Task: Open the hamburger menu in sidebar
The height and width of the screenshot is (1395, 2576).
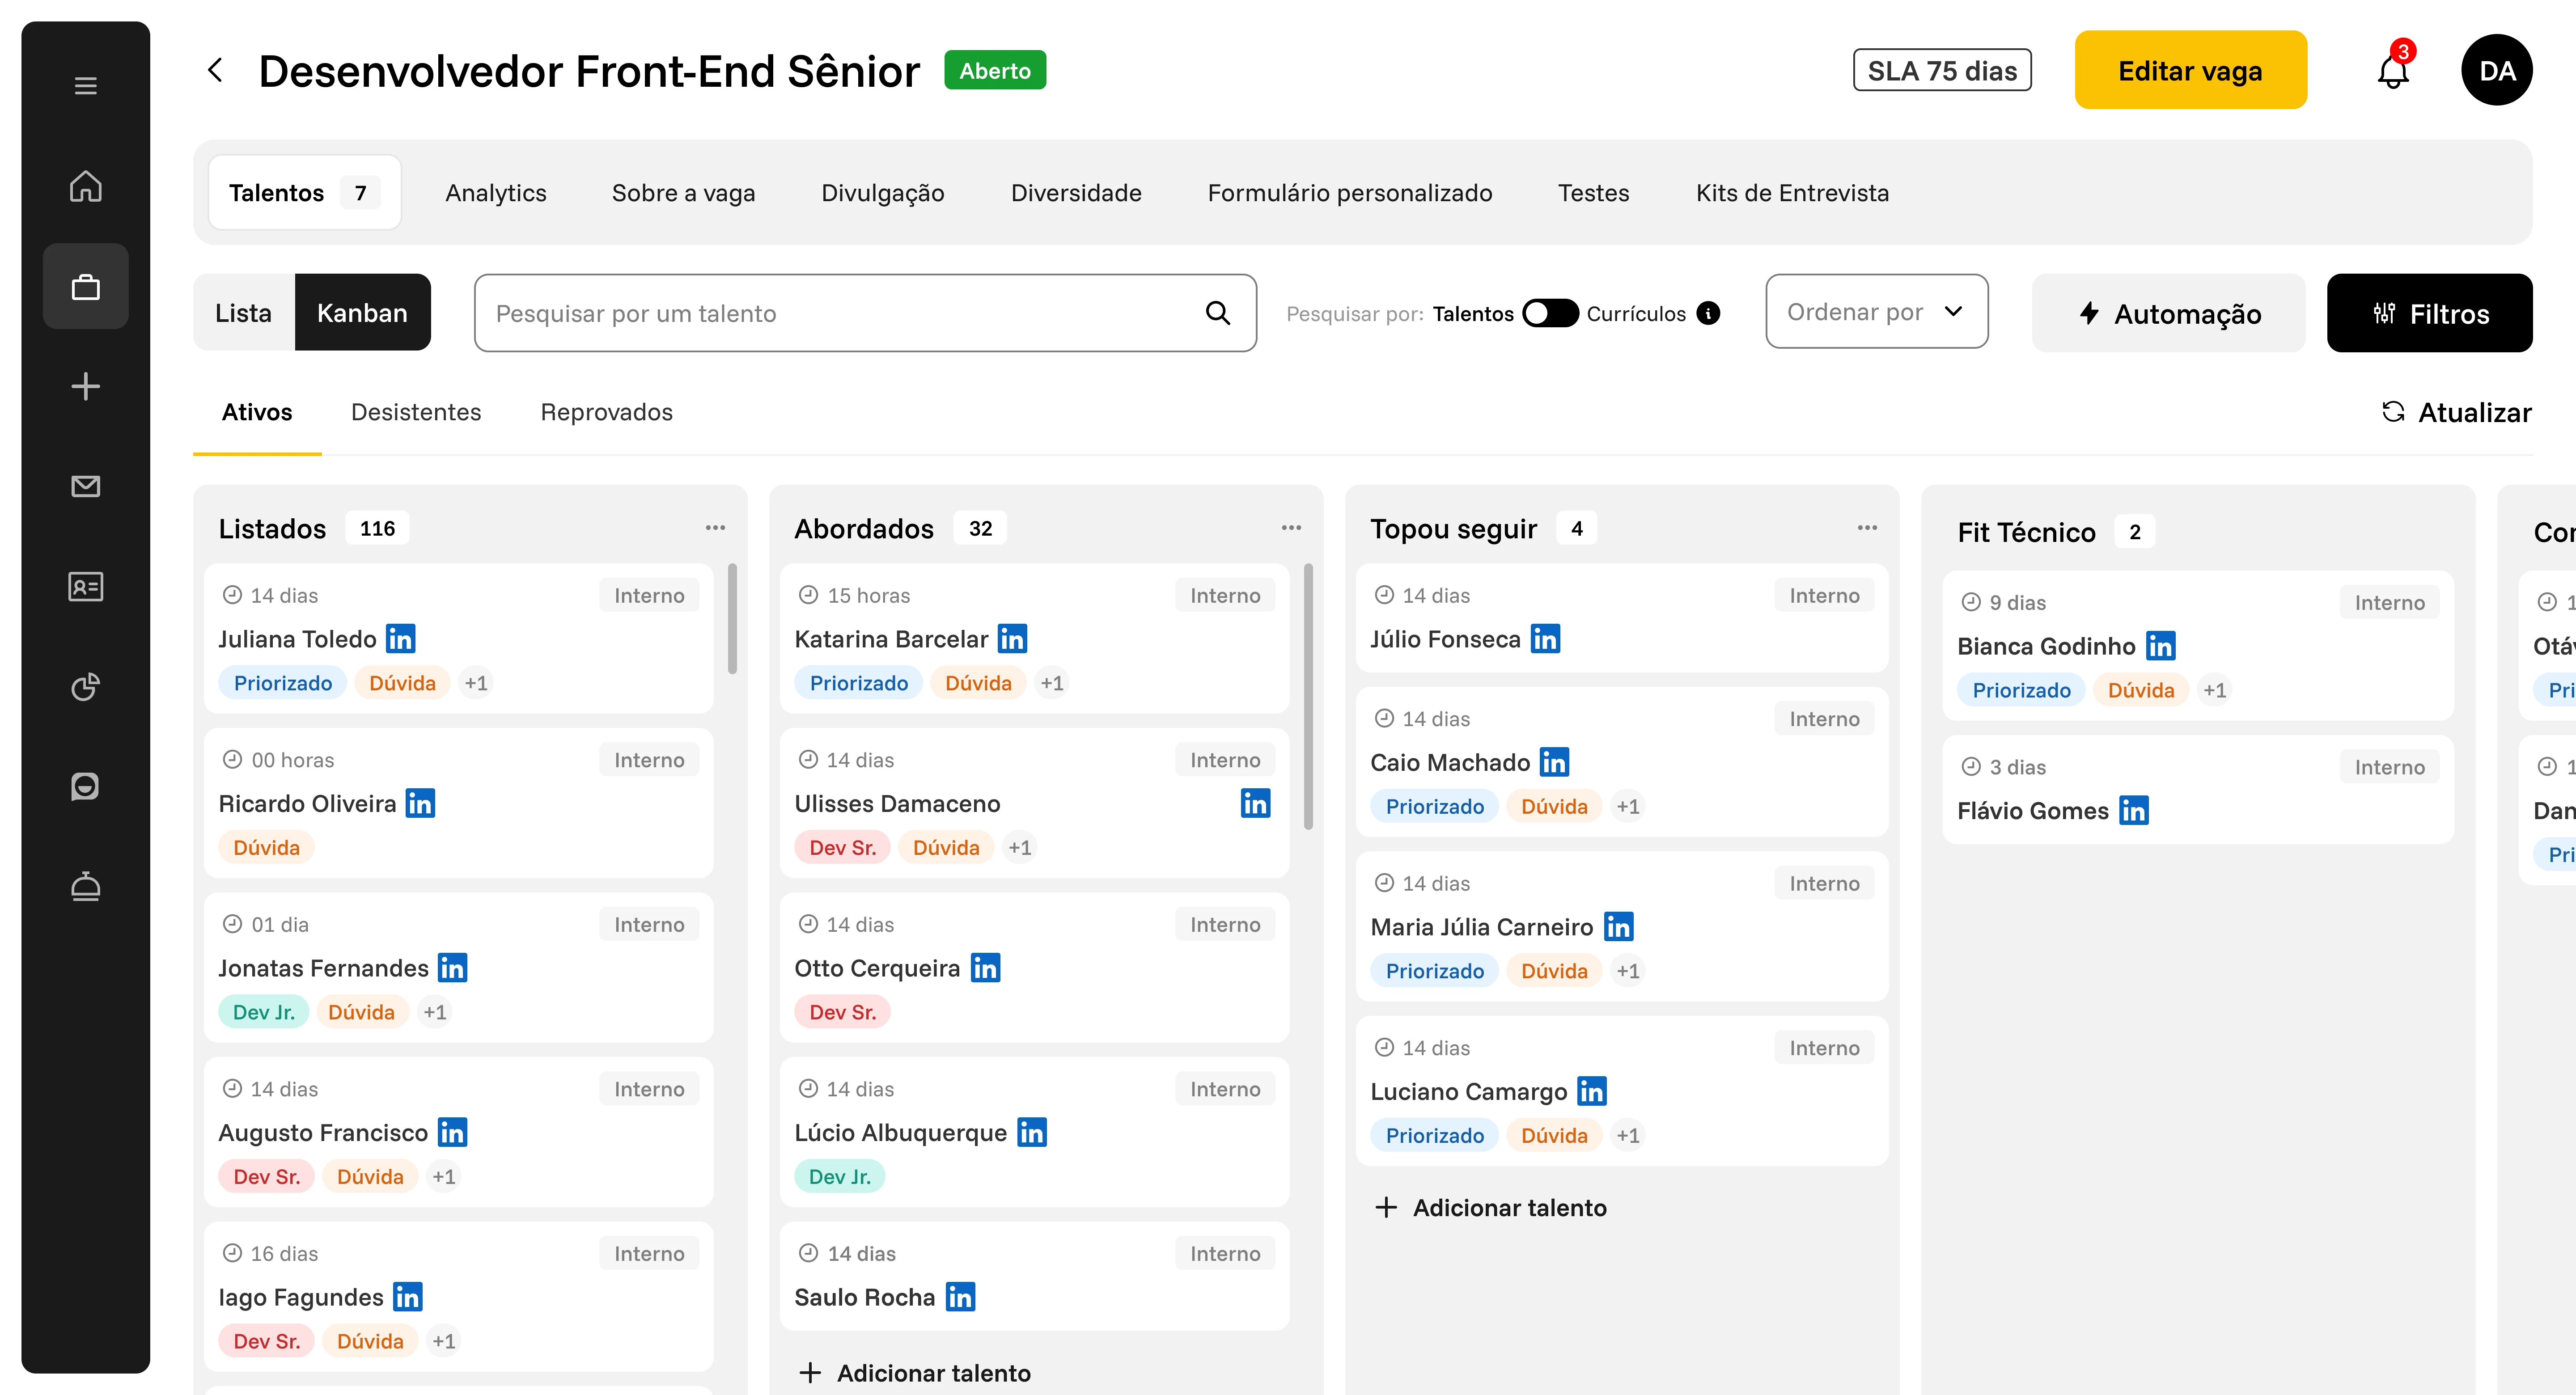Action: click(86, 86)
